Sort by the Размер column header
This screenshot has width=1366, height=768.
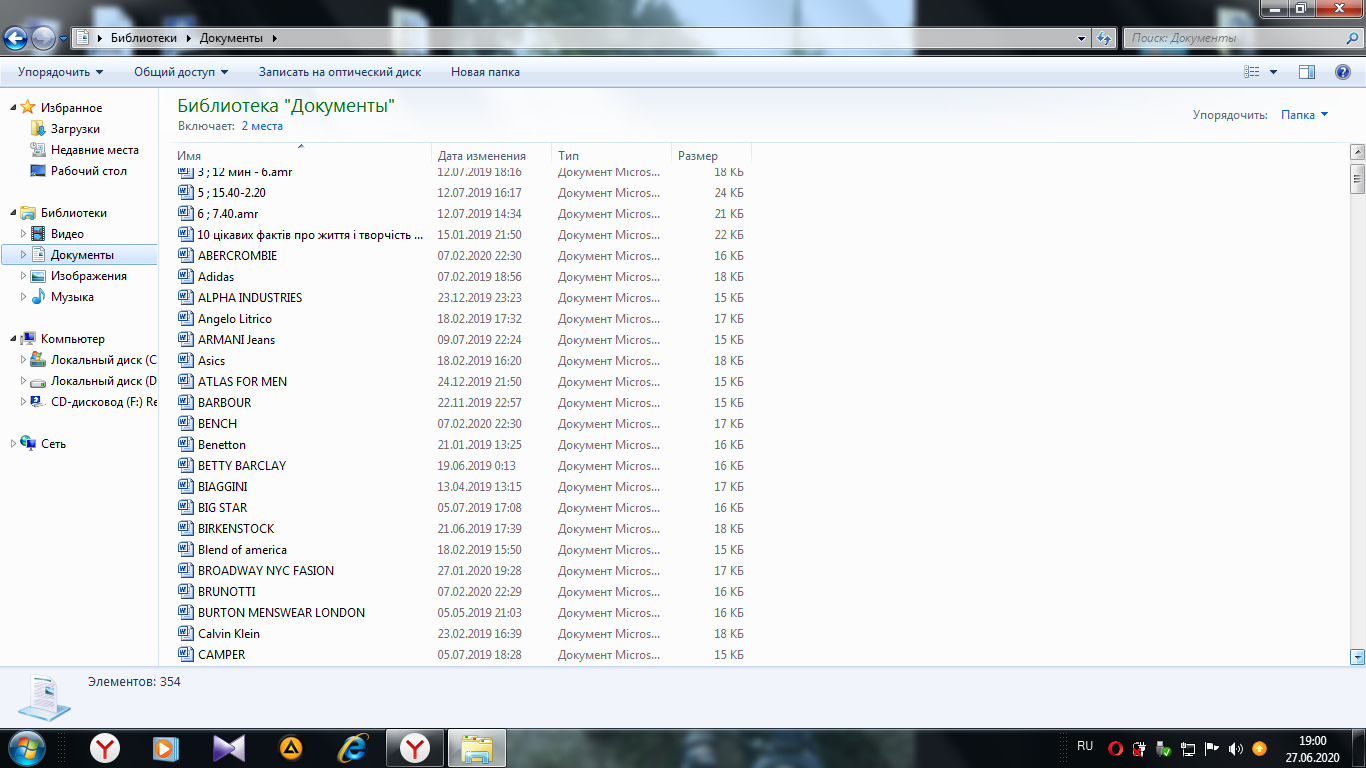[711, 155]
